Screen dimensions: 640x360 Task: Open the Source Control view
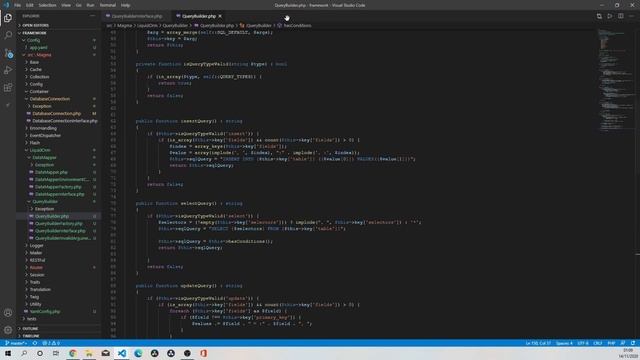tap(8, 53)
